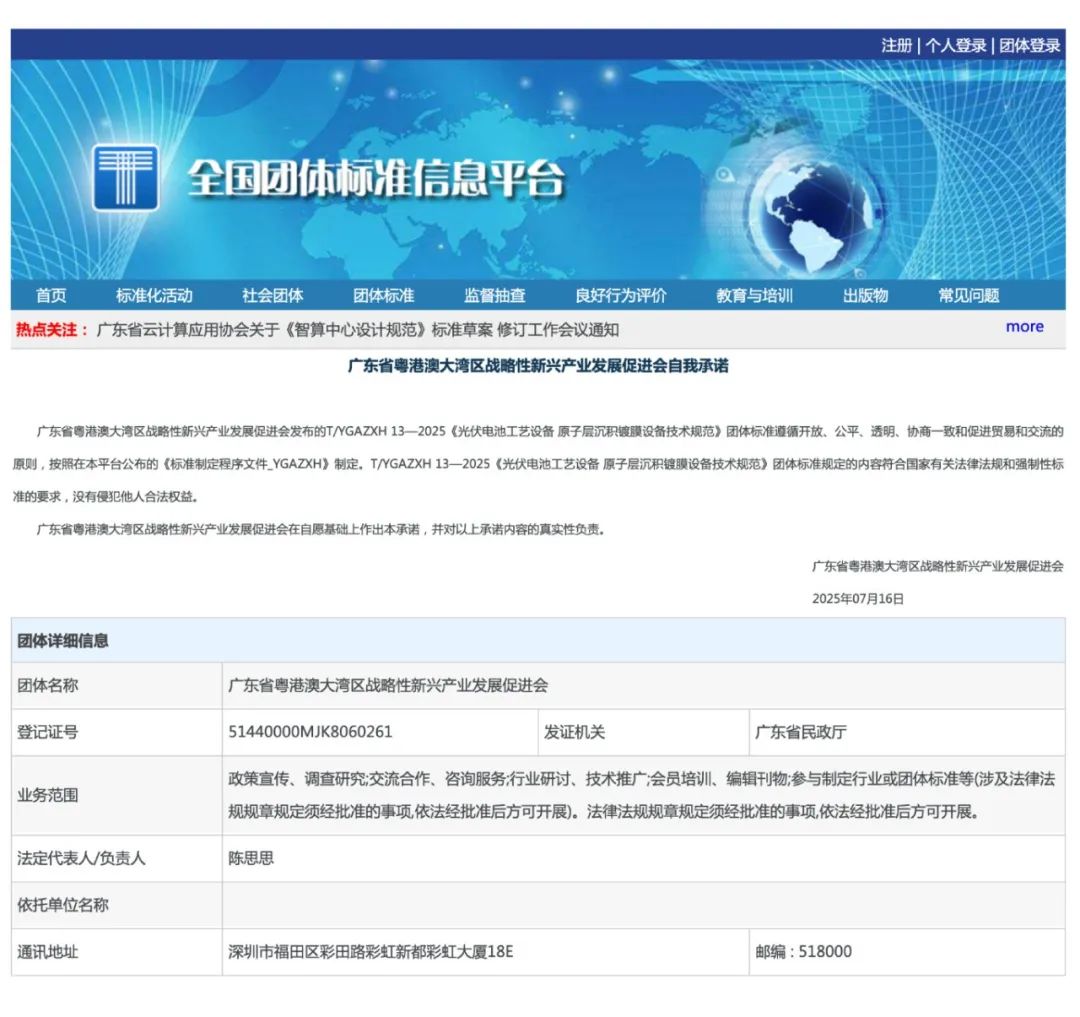This screenshot has height=1017, width=1080.
Task: Open the 监督抽查 menu item
Action: [495, 295]
